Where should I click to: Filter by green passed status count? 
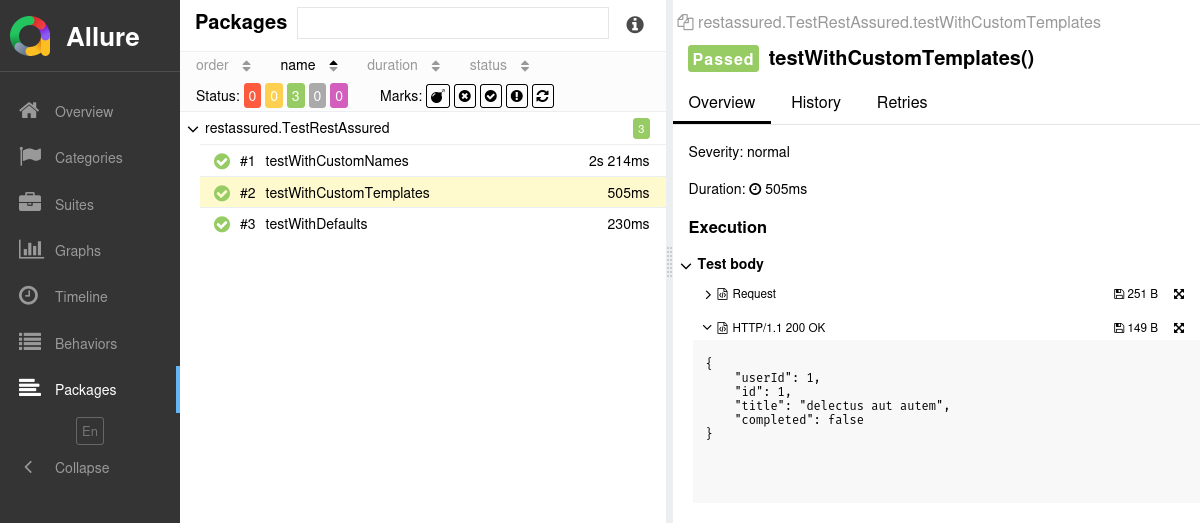coord(296,96)
